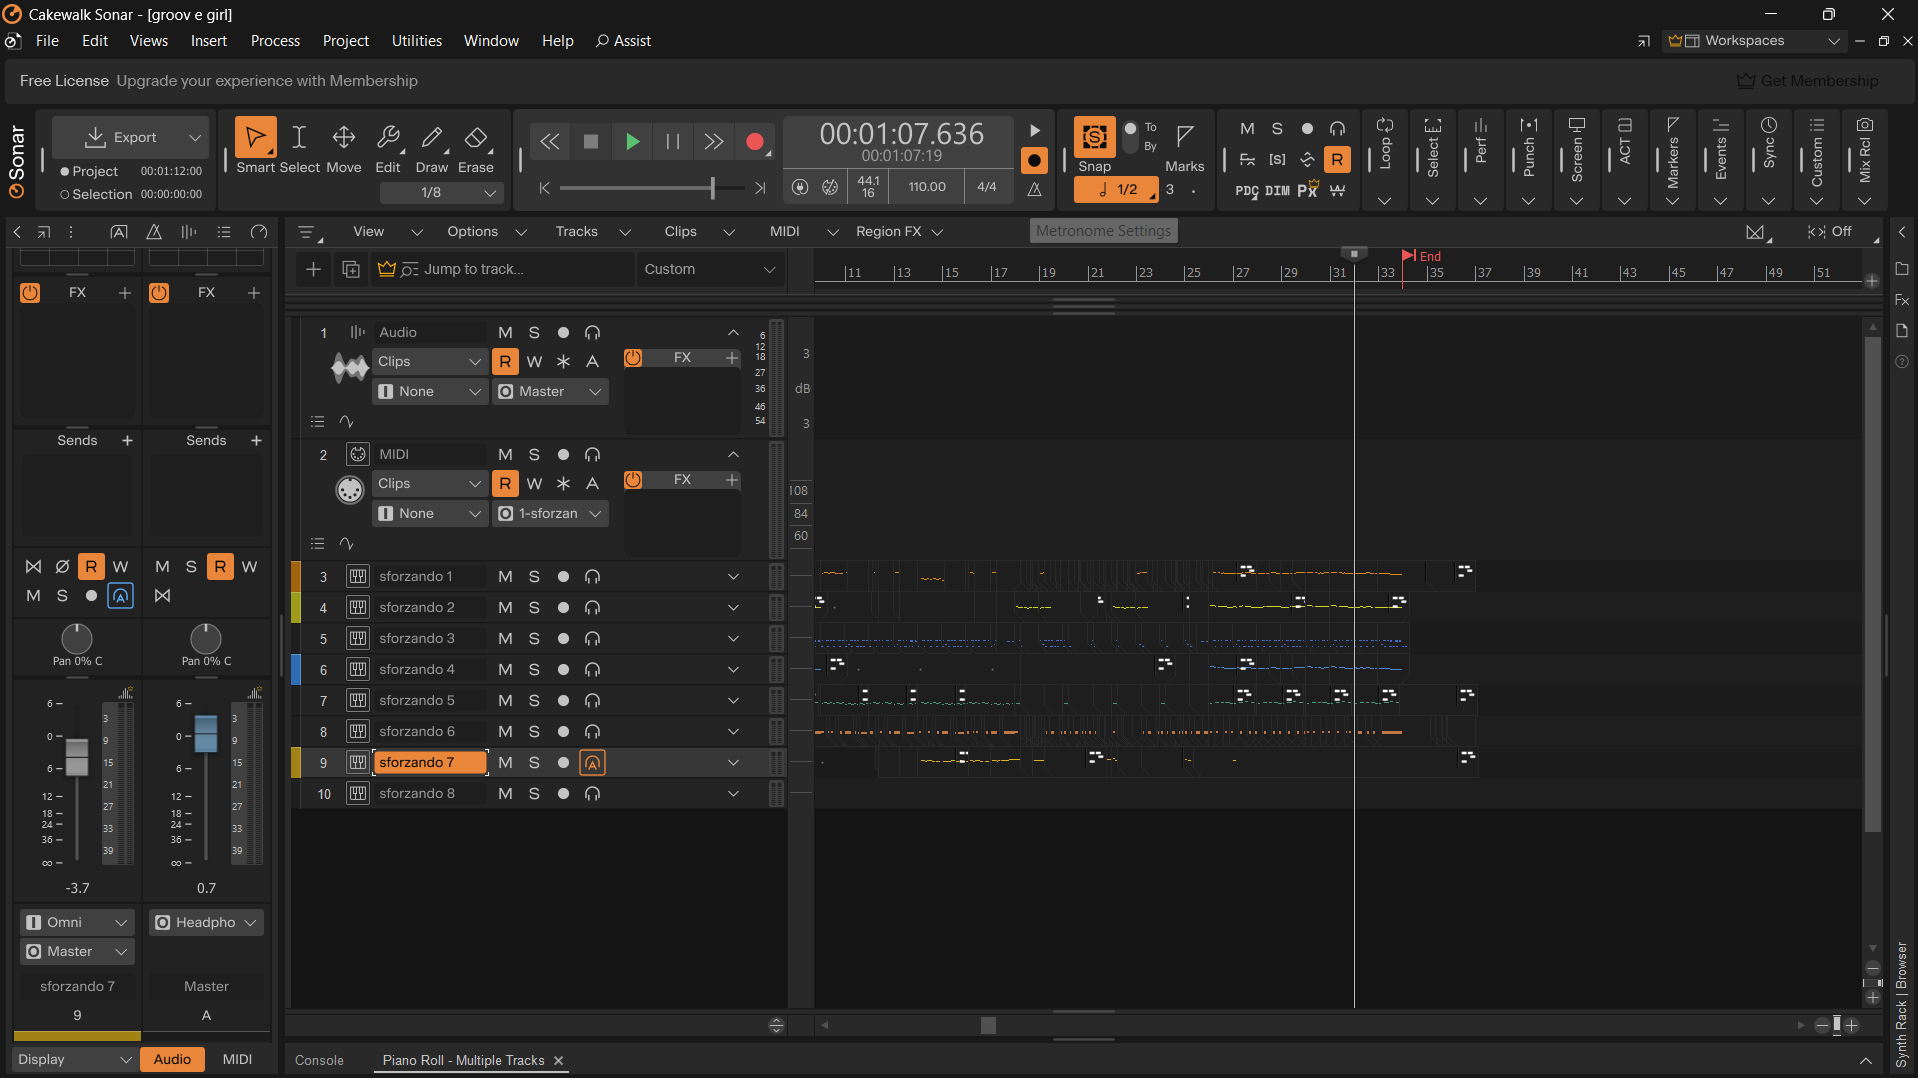This screenshot has height=1078, width=1918.
Task: Pause the transport
Action: pyautogui.click(x=673, y=142)
